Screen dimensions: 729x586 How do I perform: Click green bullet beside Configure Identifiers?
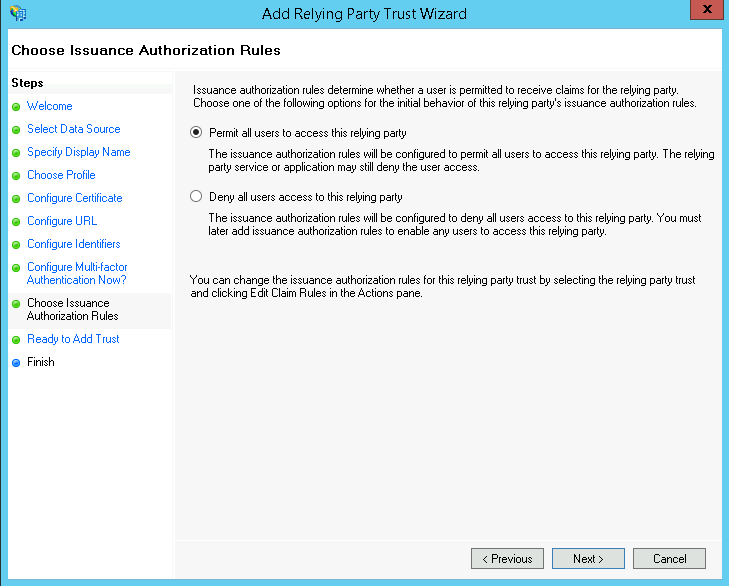(16, 245)
